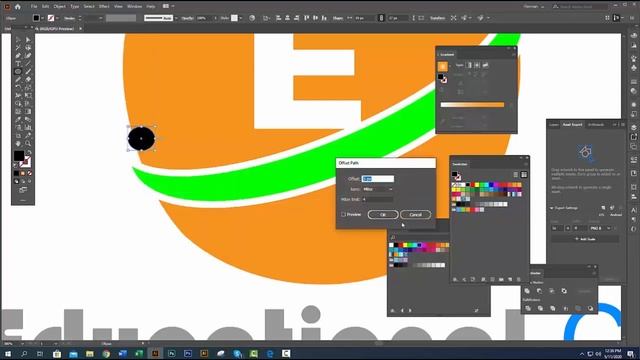This screenshot has height=360, width=640.
Task: Select the Type tool
Action: tap(18, 64)
